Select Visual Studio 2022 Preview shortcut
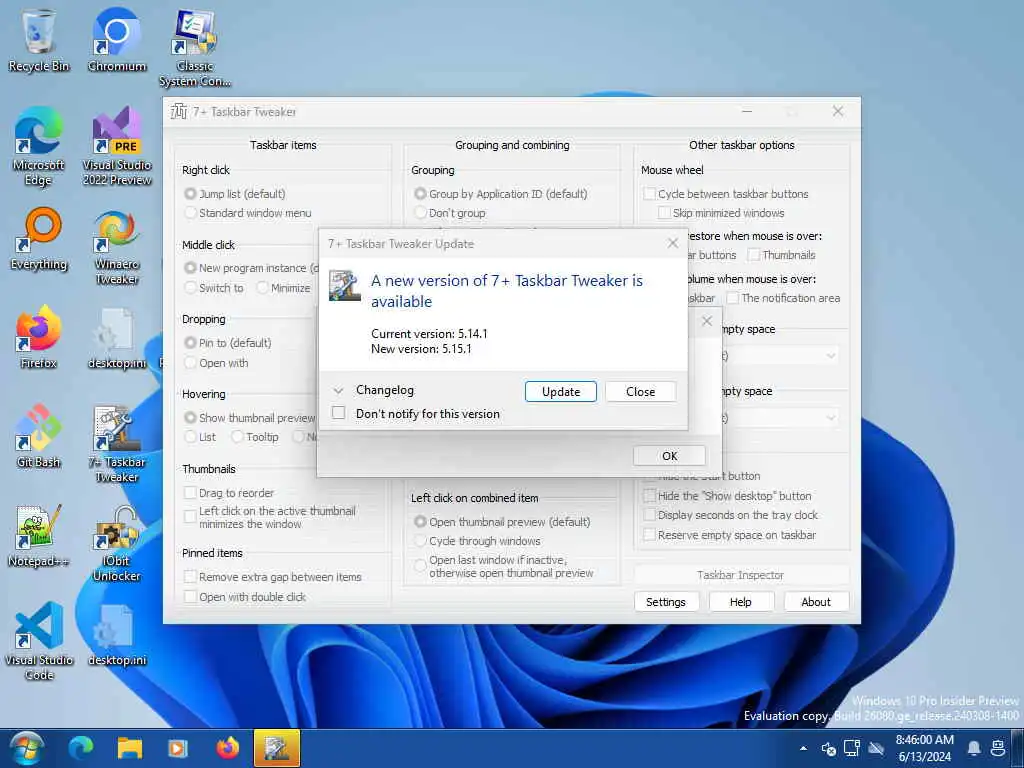The height and width of the screenshot is (768, 1024). click(117, 147)
